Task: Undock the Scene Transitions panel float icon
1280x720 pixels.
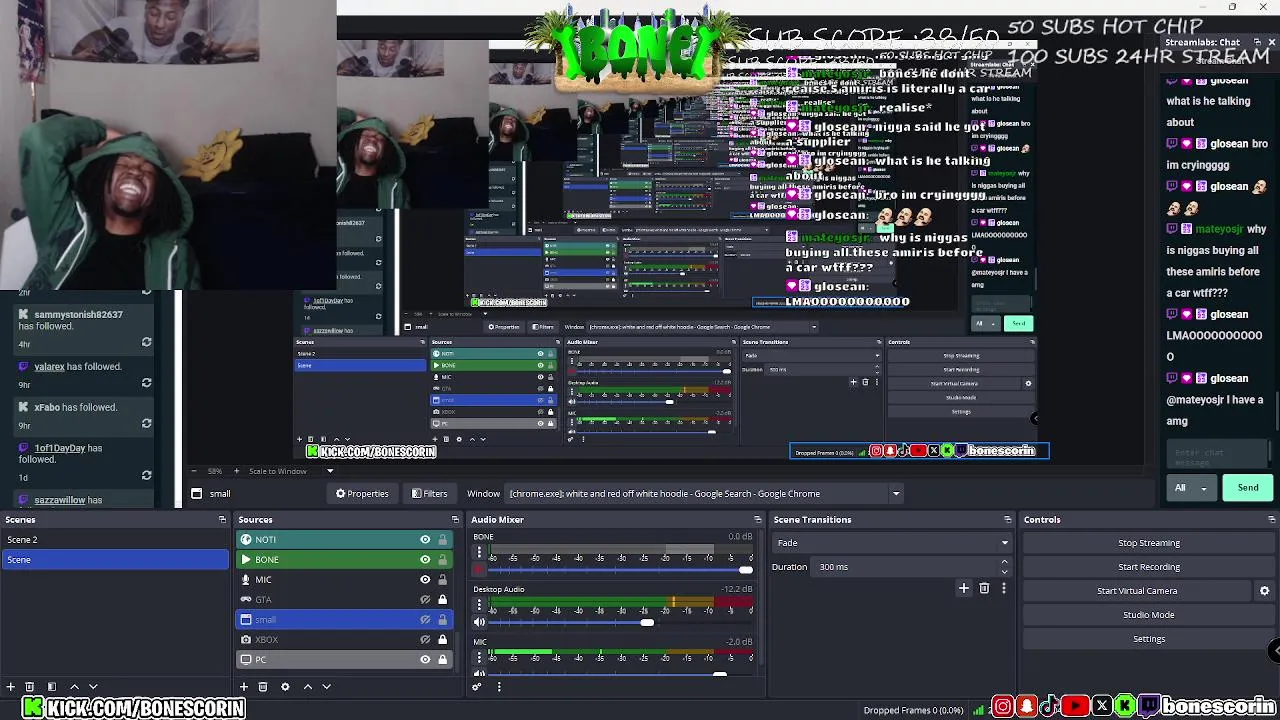Action: click(x=1007, y=520)
